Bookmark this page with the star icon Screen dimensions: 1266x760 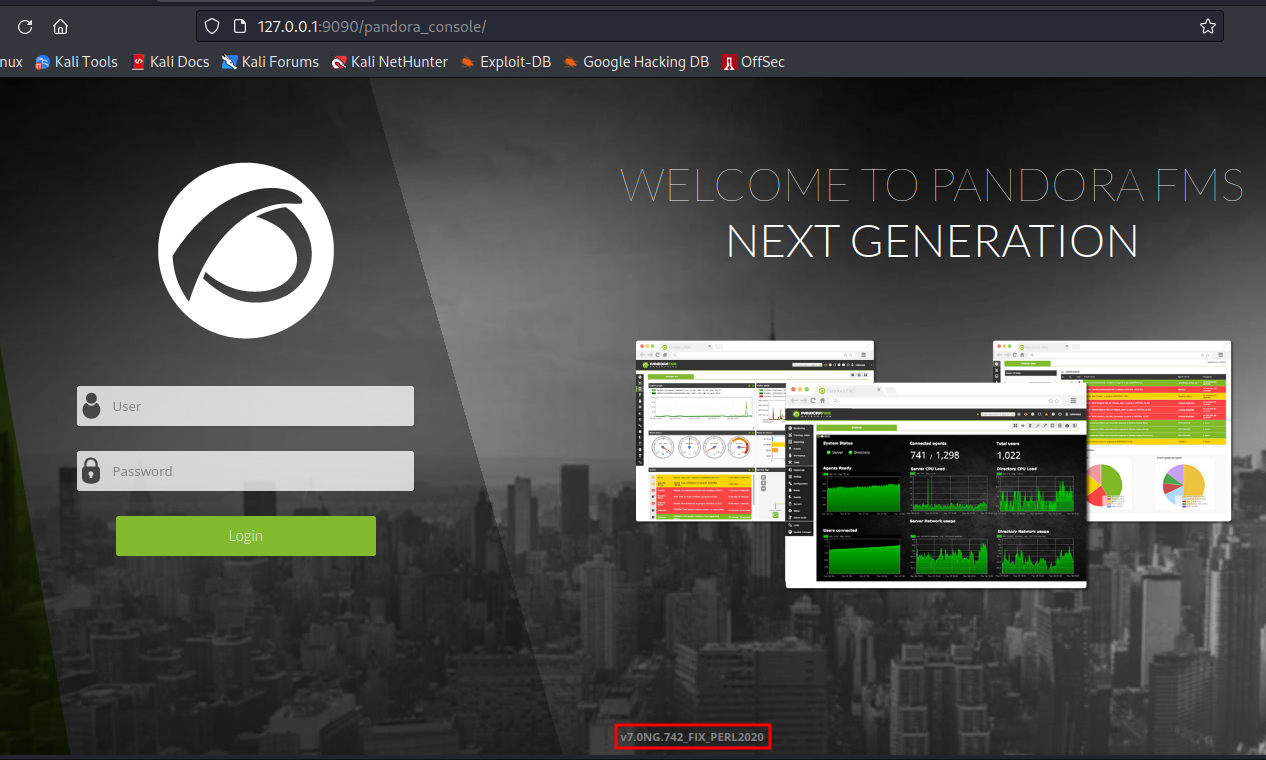point(1207,26)
